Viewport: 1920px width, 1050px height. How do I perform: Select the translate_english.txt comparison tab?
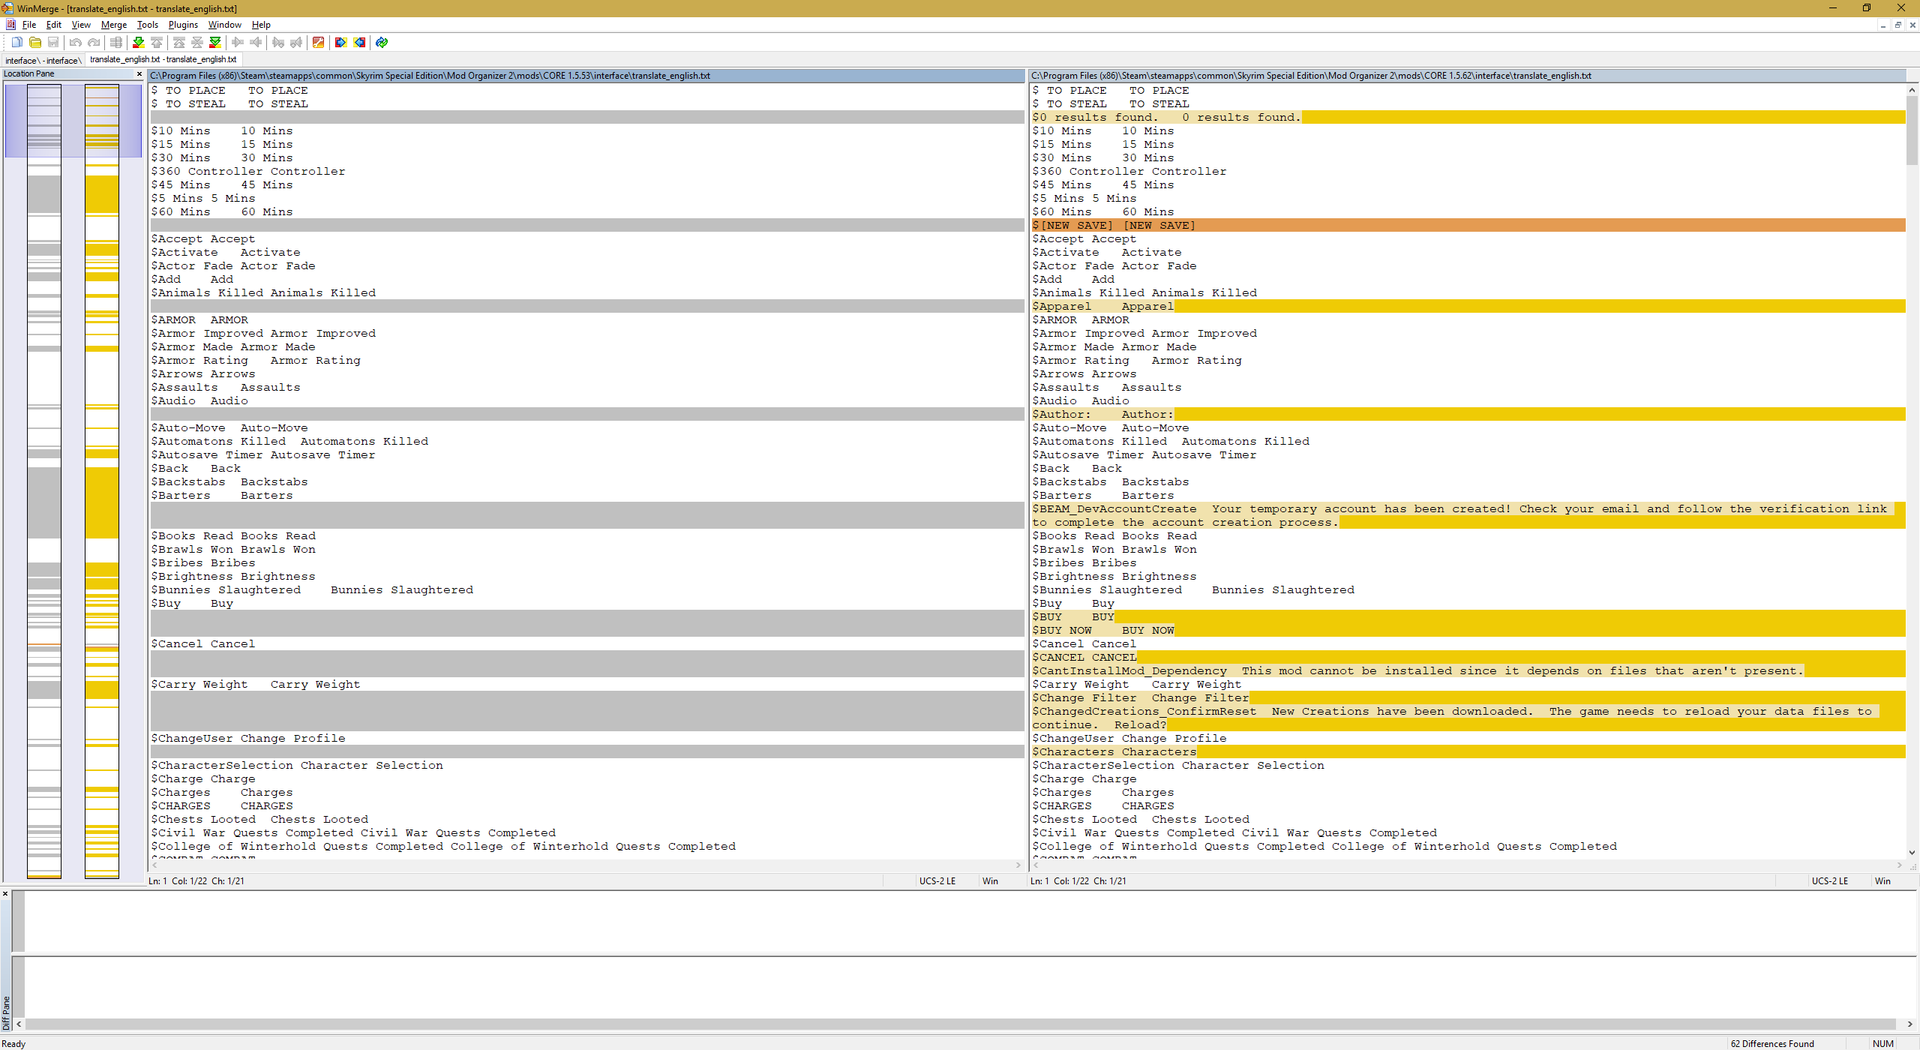163,60
